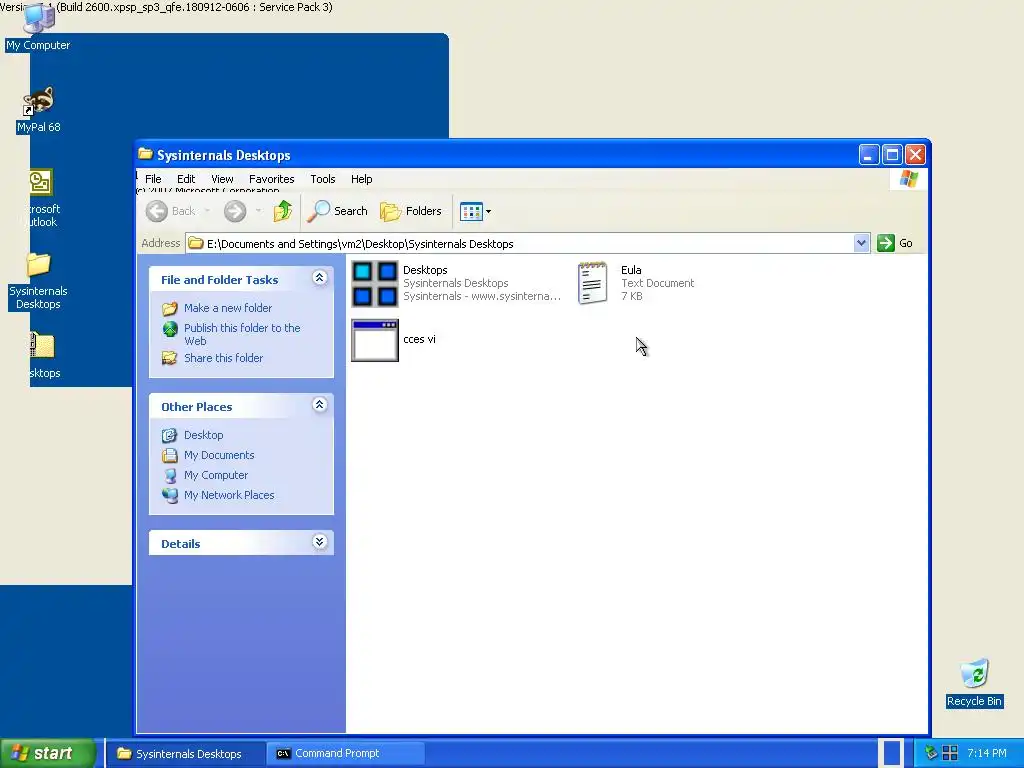Click the Make a new folder icon
Screen dimensions: 1024x768
pyautogui.click(x=170, y=308)
